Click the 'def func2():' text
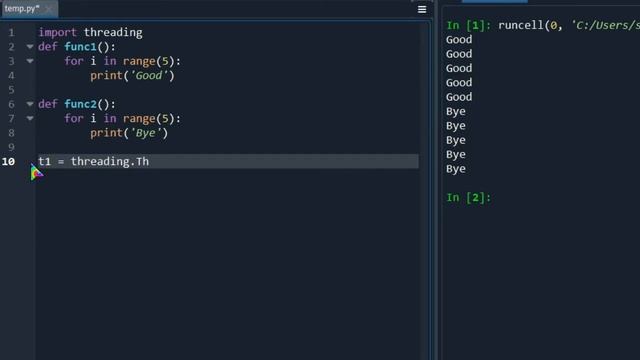 pyautogui.click(x=77, y=104)
